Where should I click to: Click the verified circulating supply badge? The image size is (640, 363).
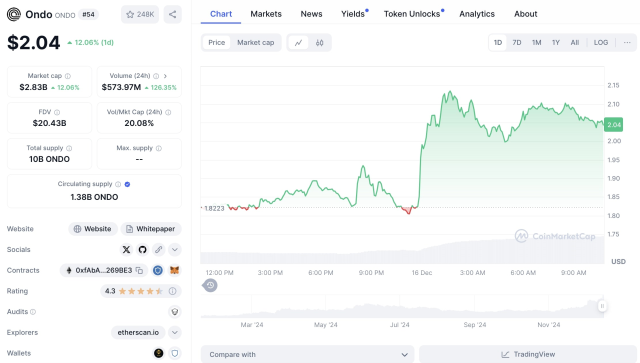tap(127, 185)
